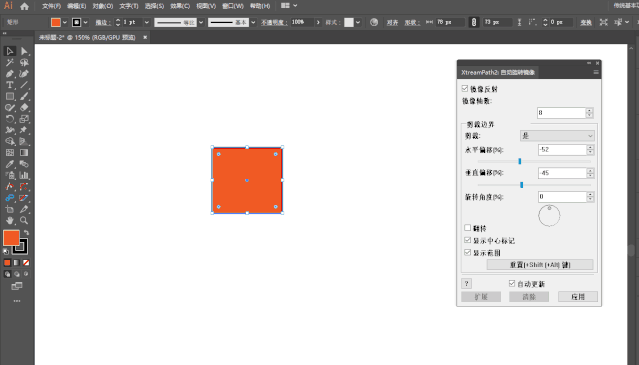Select the Paintbrush tool
639x365 pixels.
click(x=24, y=97)
